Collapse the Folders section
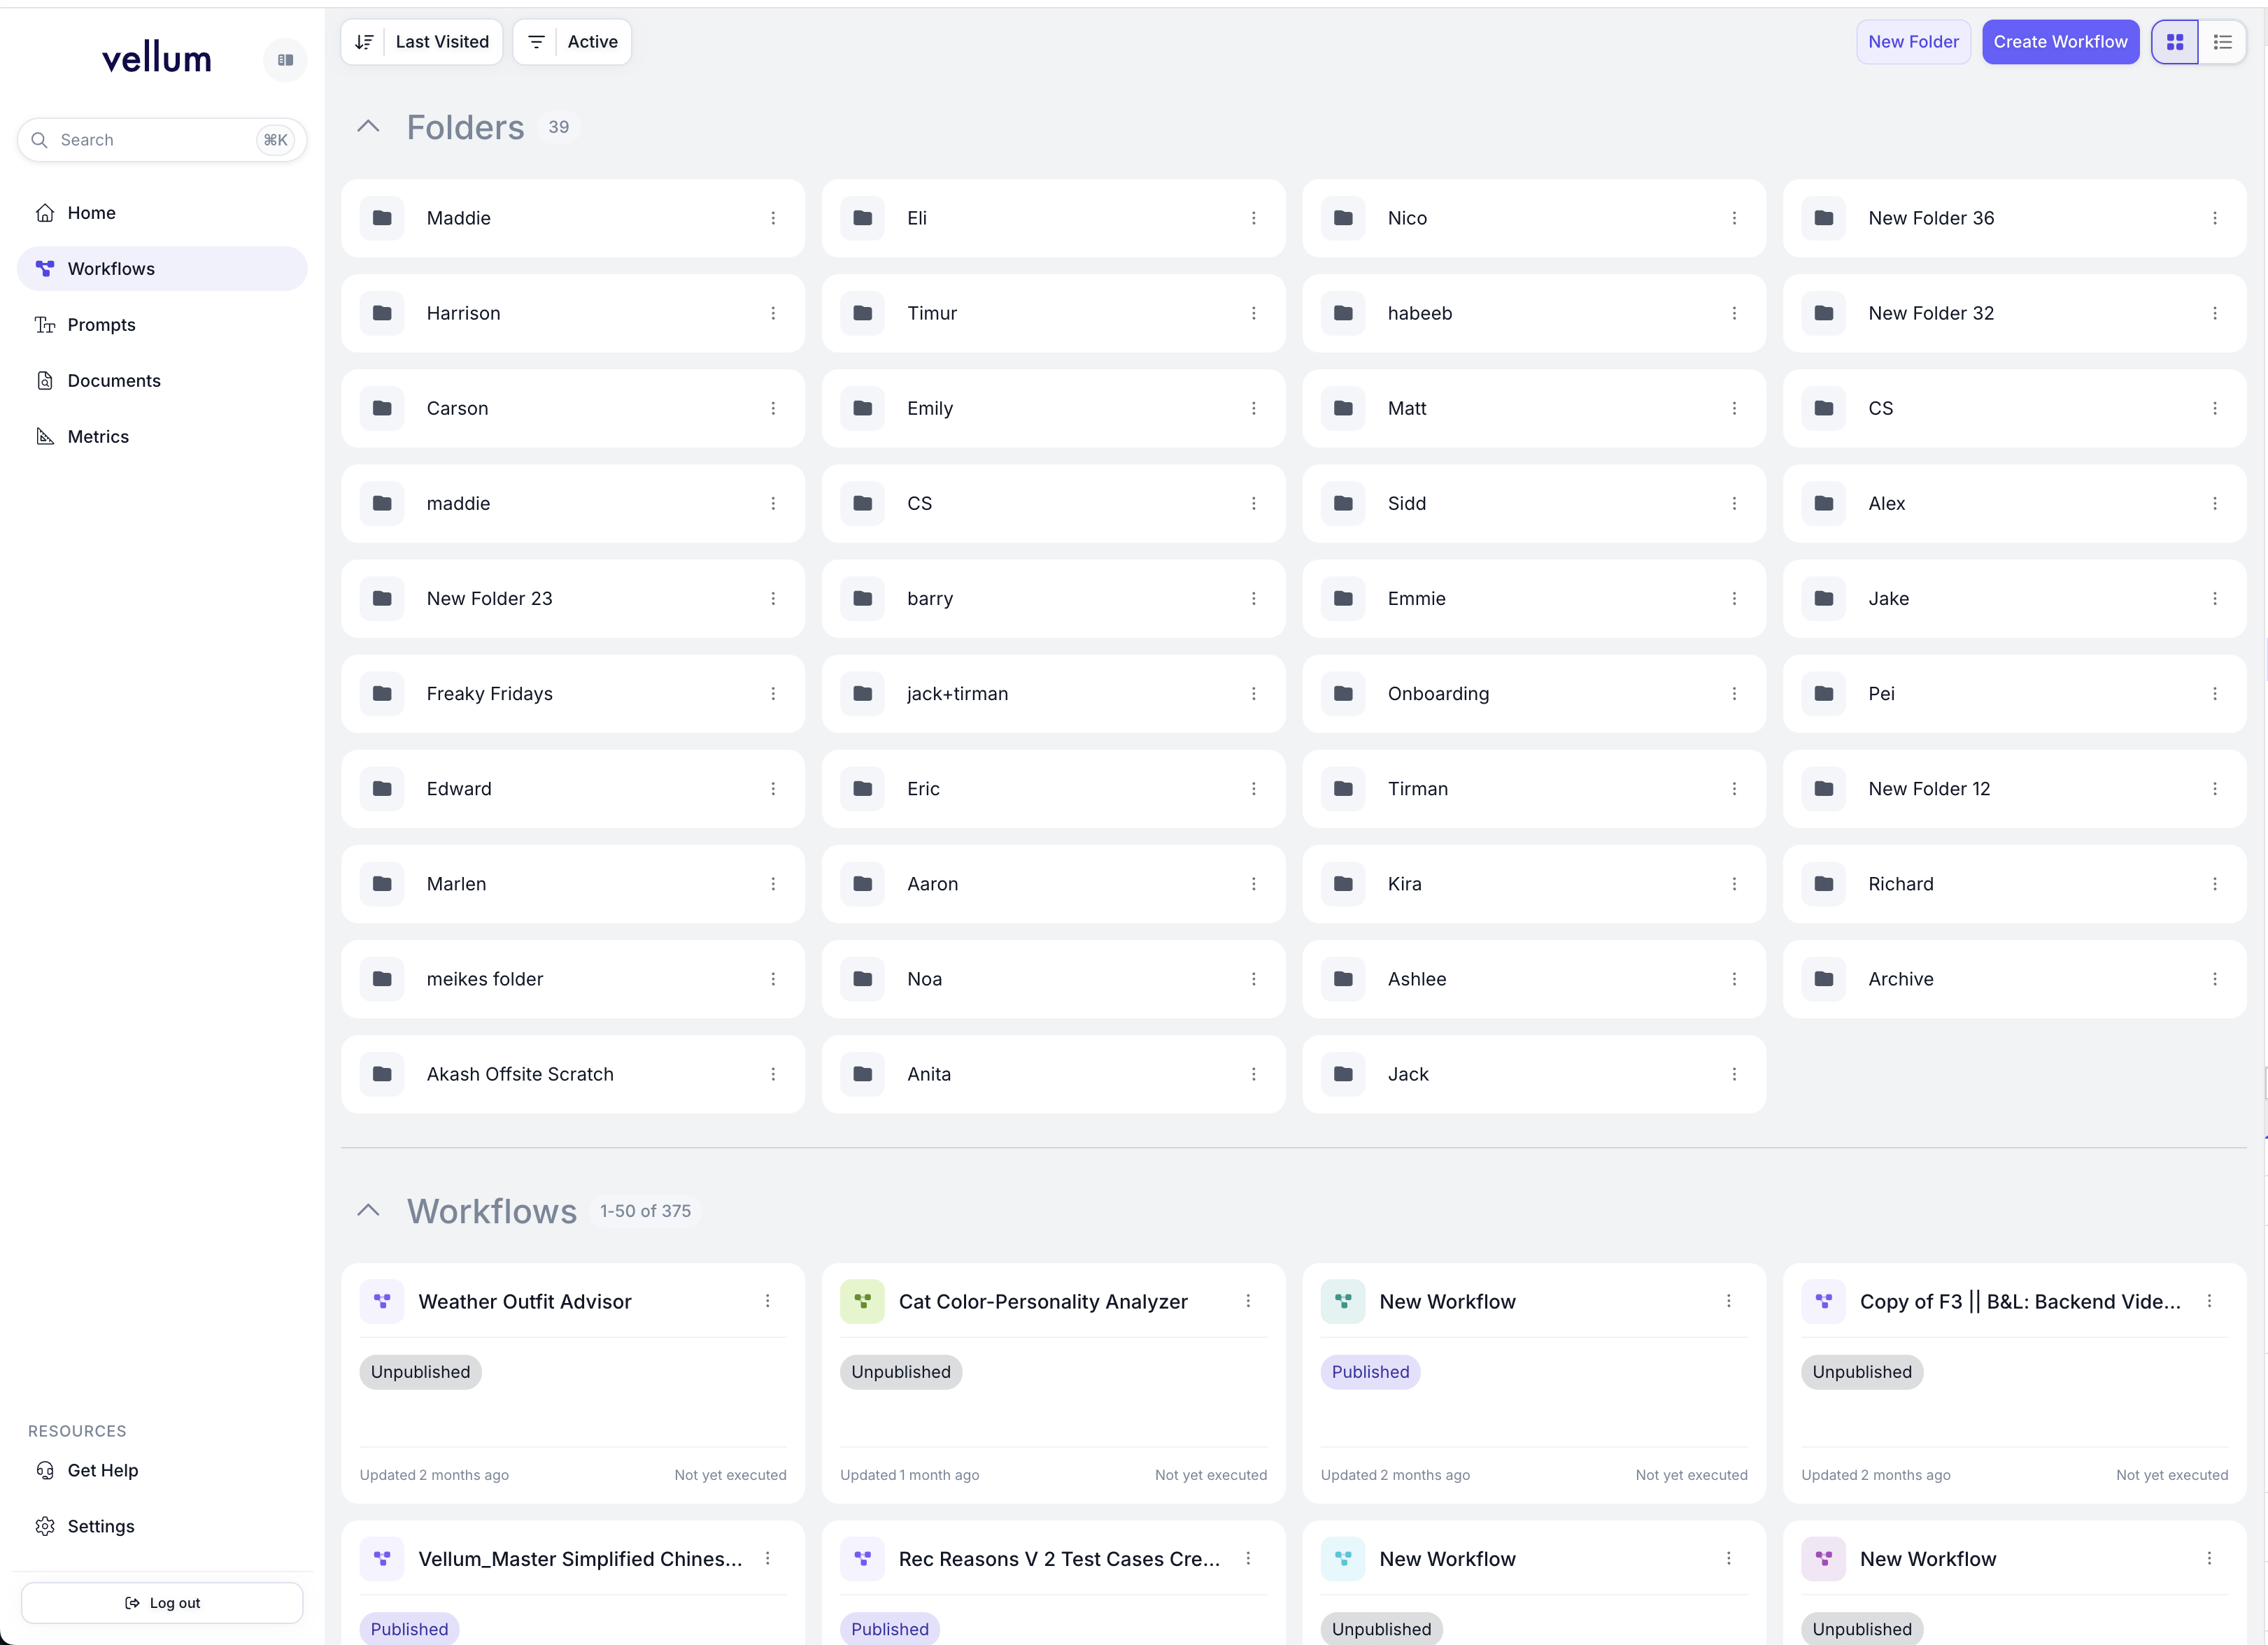 click(368, 127)
